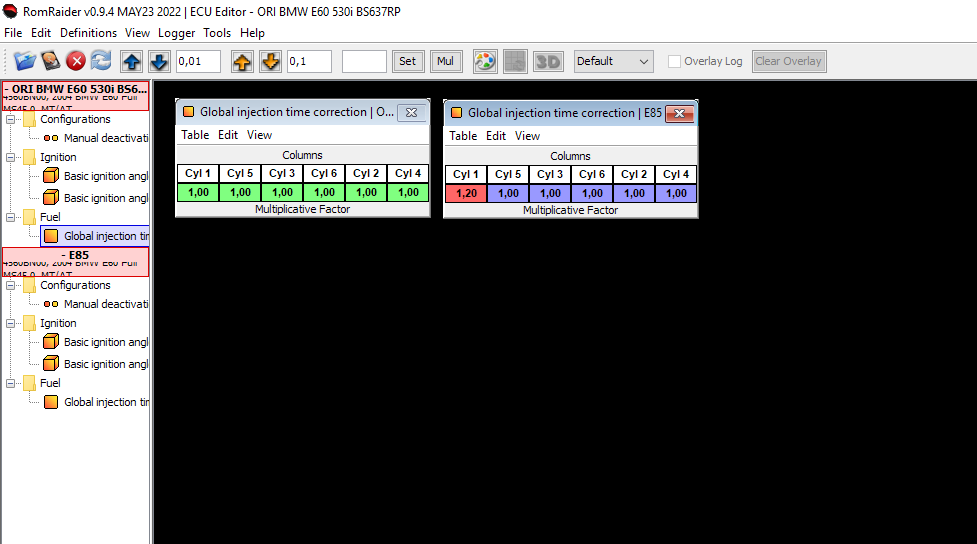Open the Default view dropdown
Image resolution: width=977 pixels, height=544 pixels.
coord(613,61)
